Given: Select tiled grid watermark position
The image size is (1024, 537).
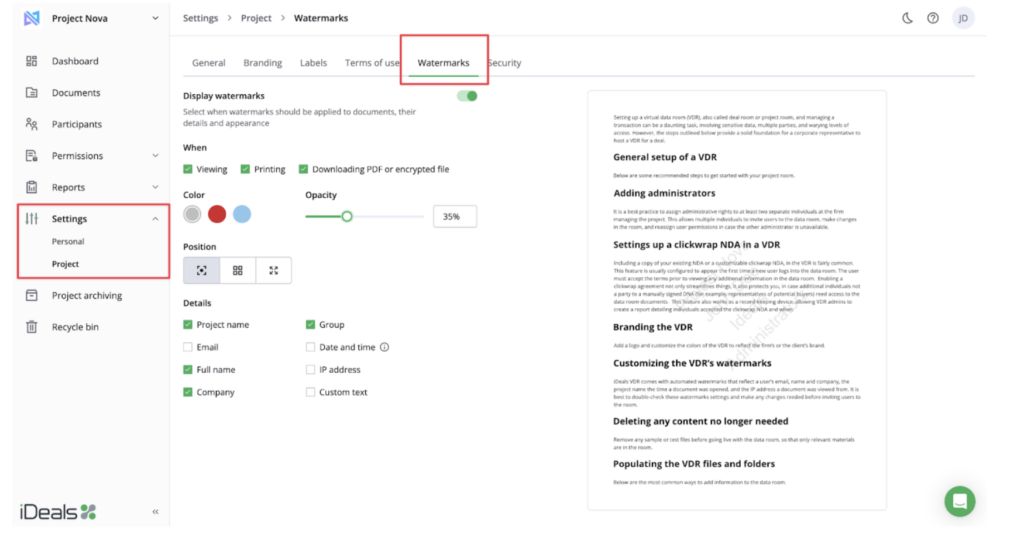Looking at the screenshot, I should (x=238, y=270).
